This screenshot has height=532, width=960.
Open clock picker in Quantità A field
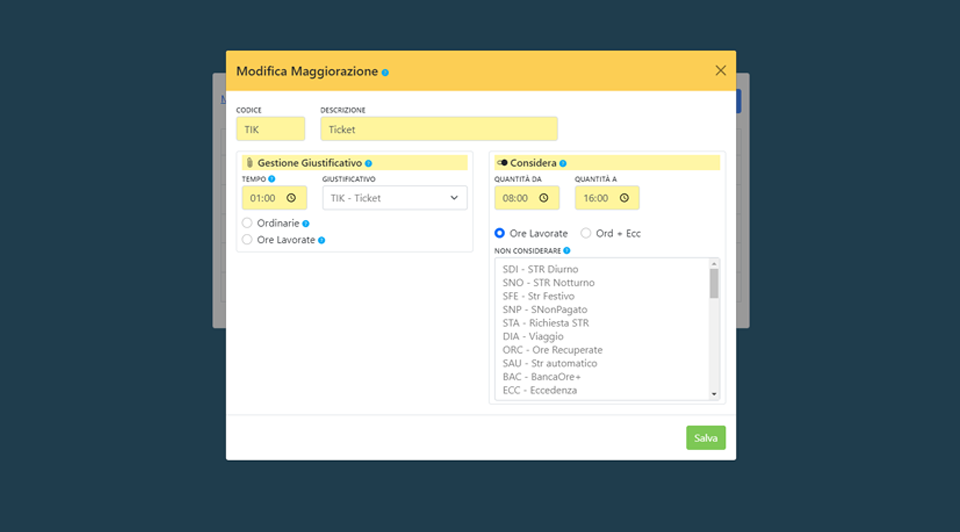[x=624, y=198]
